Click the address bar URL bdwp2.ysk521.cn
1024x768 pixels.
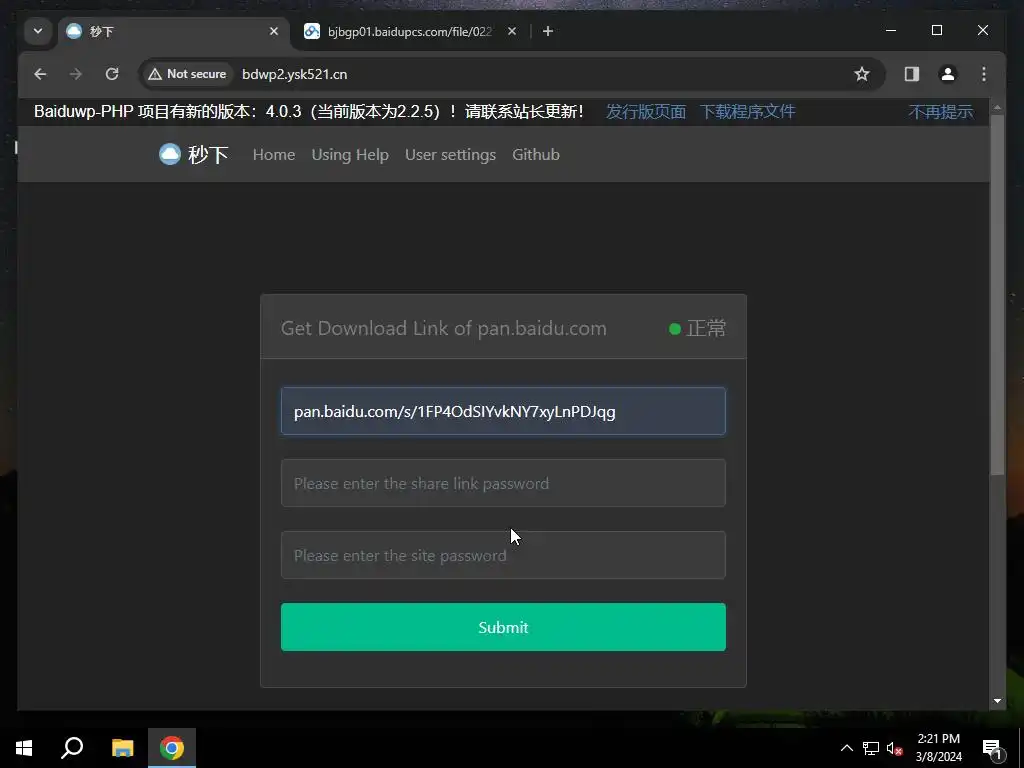(295, 74)
